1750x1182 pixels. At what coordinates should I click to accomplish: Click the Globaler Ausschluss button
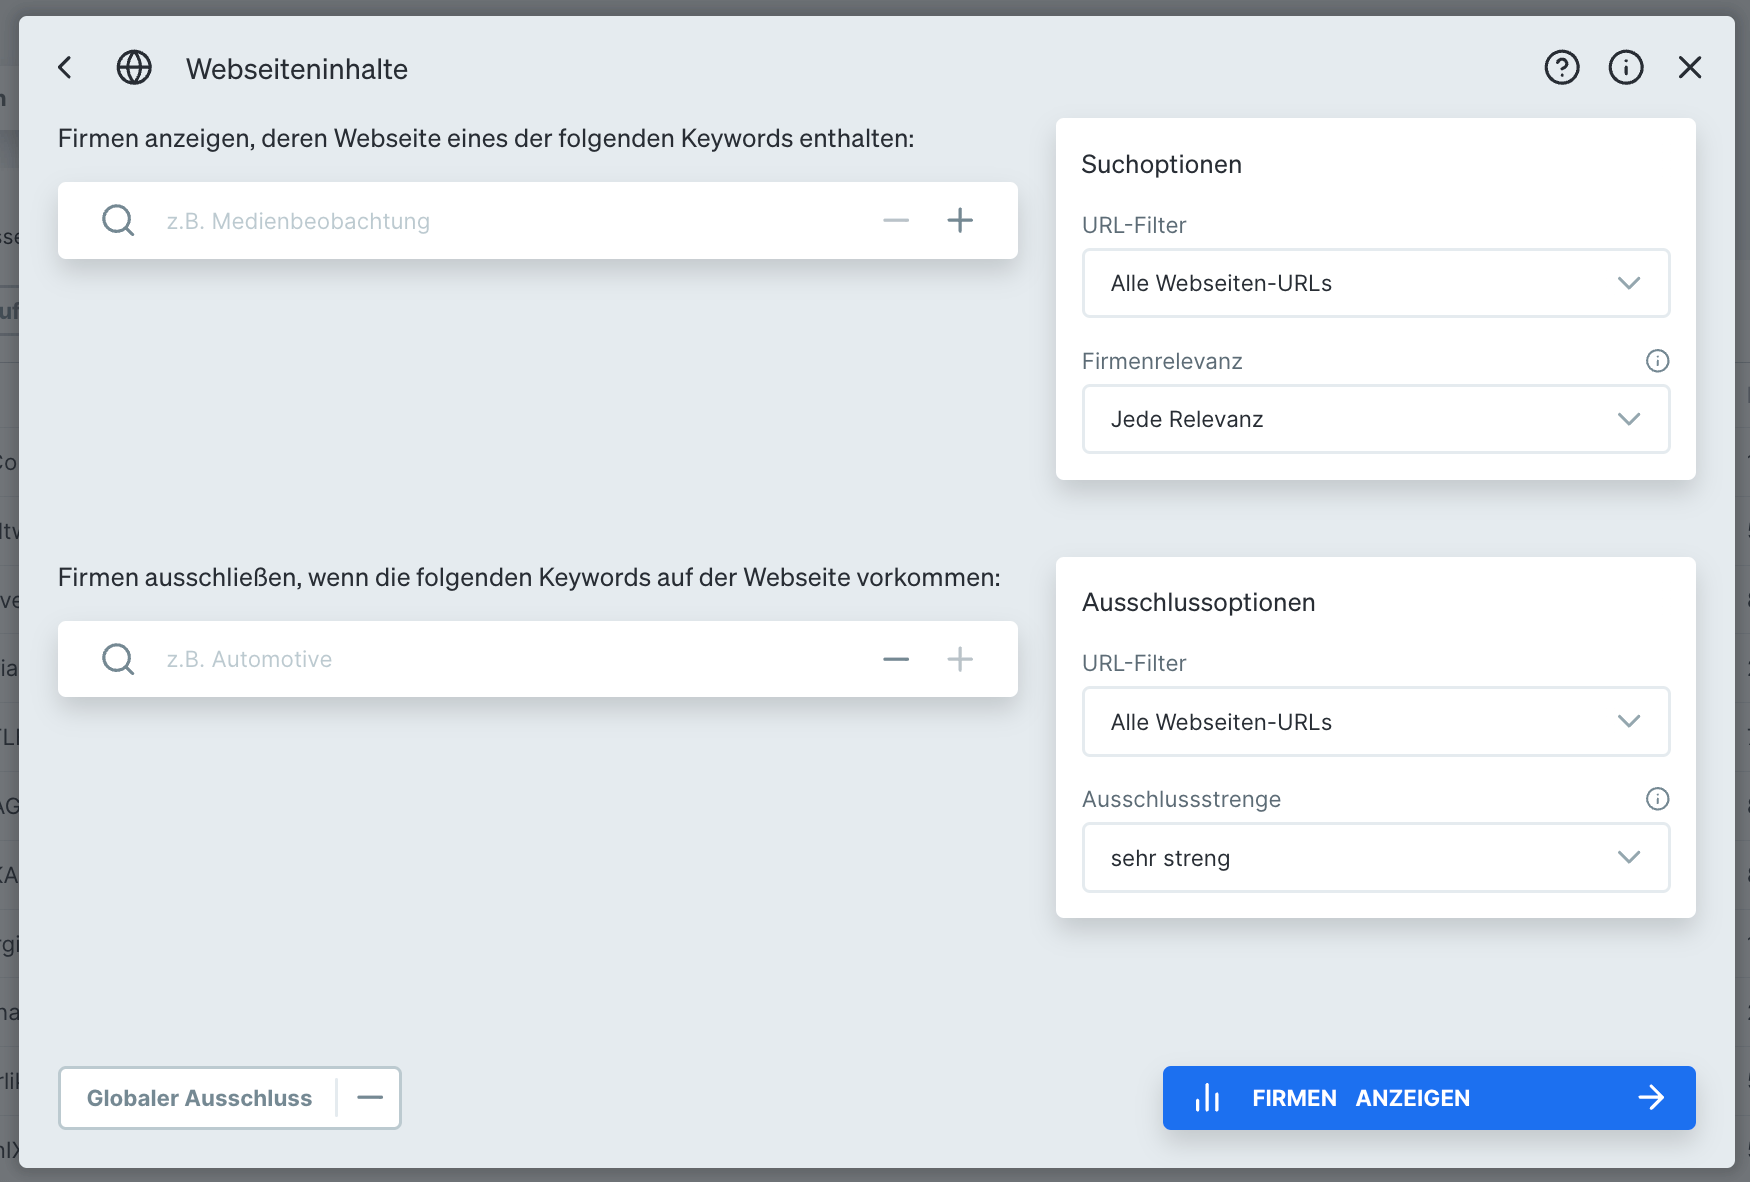point(200,1097)
